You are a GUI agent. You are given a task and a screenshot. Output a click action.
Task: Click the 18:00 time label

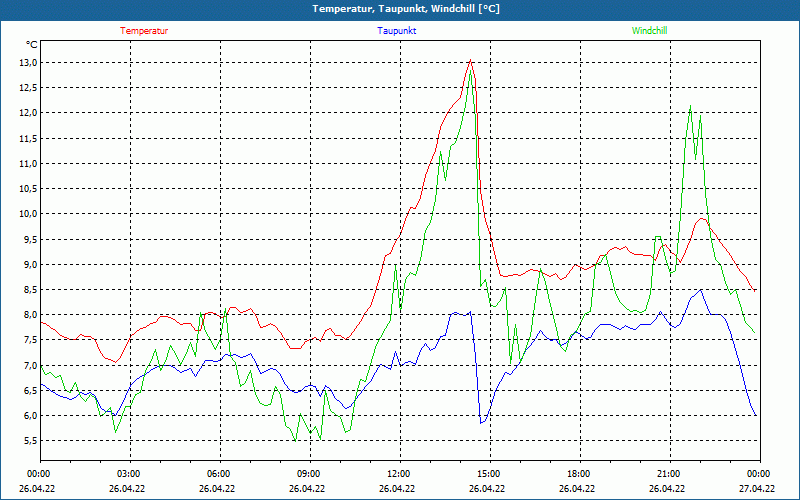click(x=580, y=474)
